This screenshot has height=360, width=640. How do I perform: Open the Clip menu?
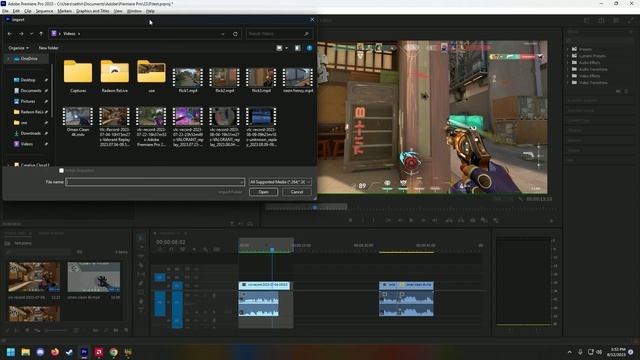click(28, 11)
